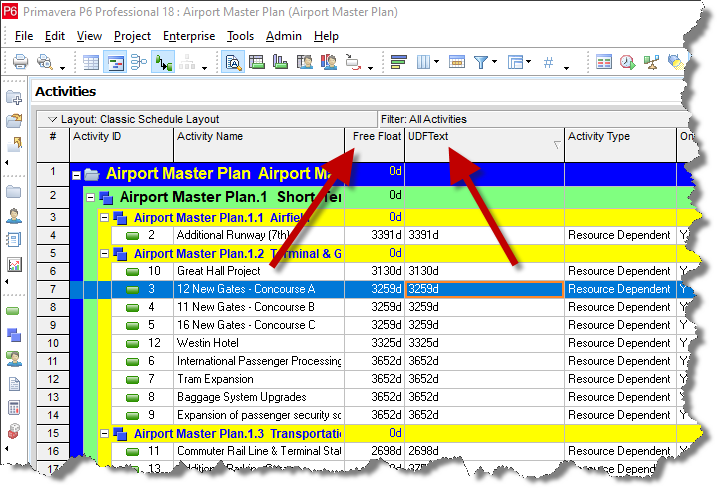Click the Group and Sort icon
The height and width of the screenshot is (488, 717).
[515, 62]
